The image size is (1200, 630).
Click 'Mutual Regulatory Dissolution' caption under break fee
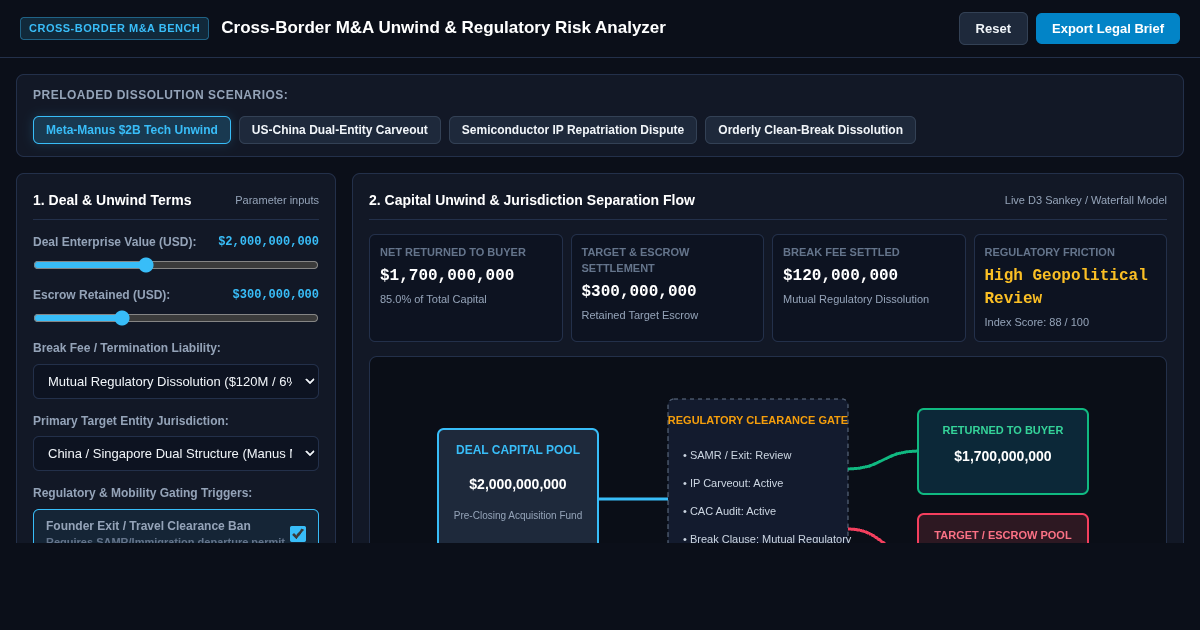click(856, 299)
